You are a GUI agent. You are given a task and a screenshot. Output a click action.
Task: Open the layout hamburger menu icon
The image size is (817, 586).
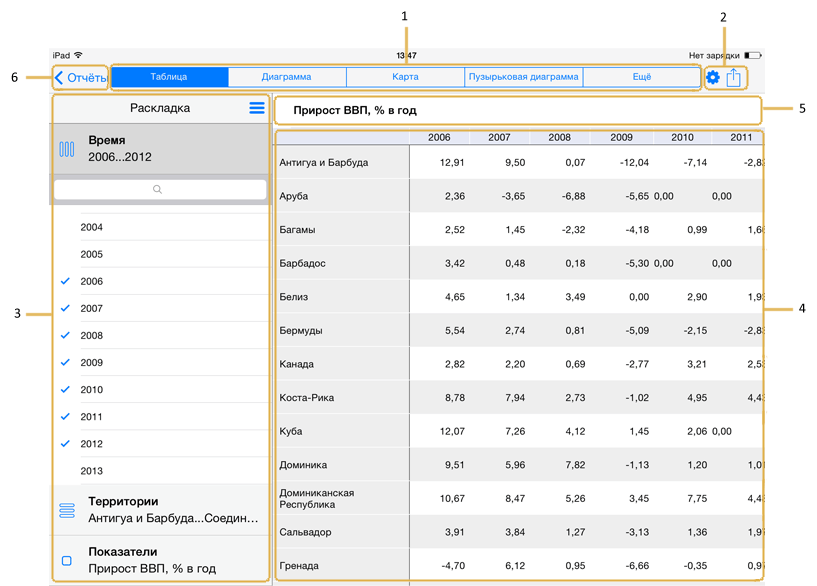tap(257, 108)
